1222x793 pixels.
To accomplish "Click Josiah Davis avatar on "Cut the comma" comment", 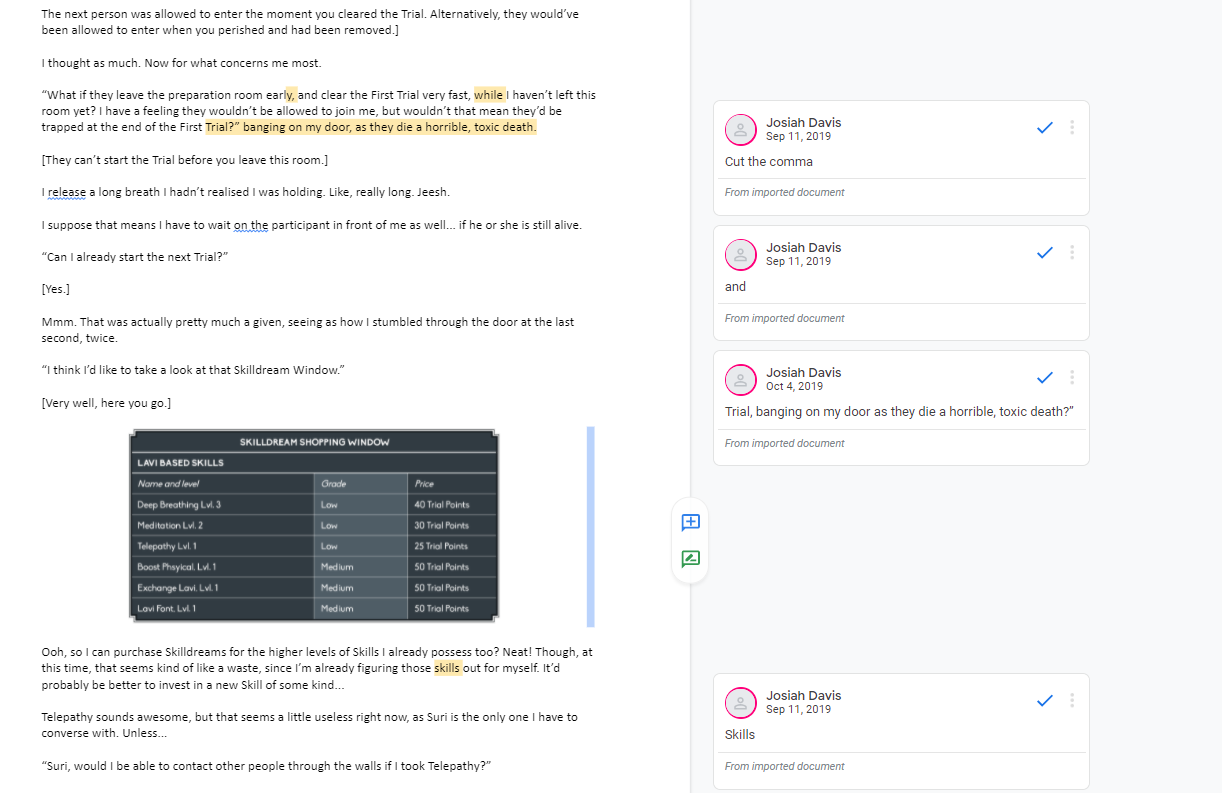I will 741,129.
